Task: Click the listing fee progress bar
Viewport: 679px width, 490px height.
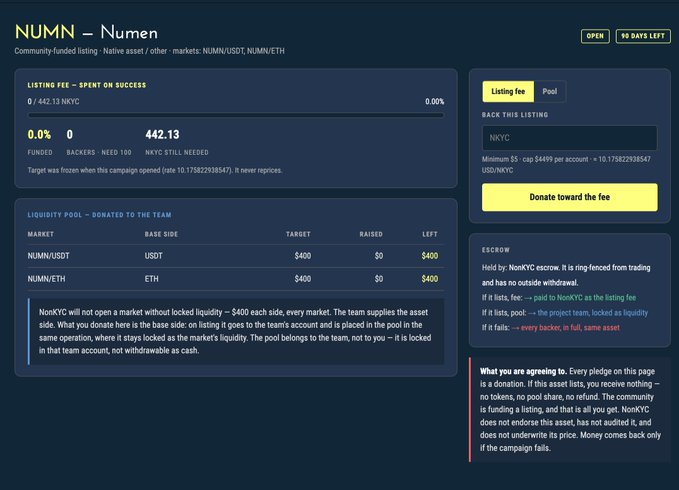Action: pyautogui.click(x=236, y=116)
